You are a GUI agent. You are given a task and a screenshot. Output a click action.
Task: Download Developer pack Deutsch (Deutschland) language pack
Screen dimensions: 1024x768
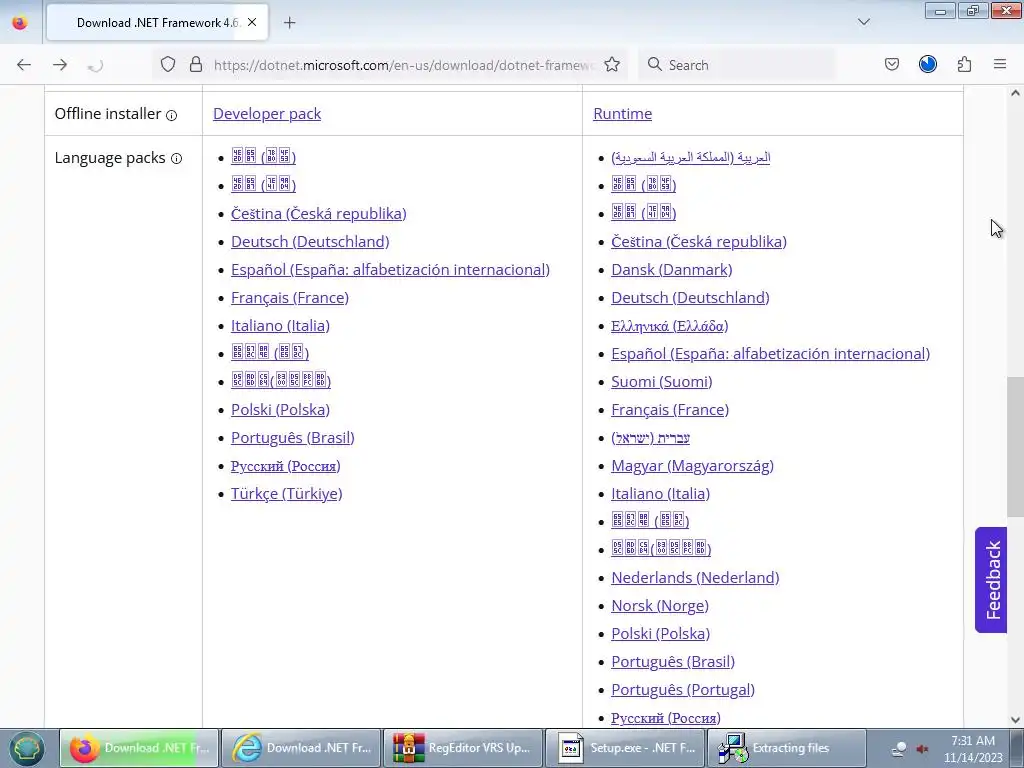coord(310,242)
